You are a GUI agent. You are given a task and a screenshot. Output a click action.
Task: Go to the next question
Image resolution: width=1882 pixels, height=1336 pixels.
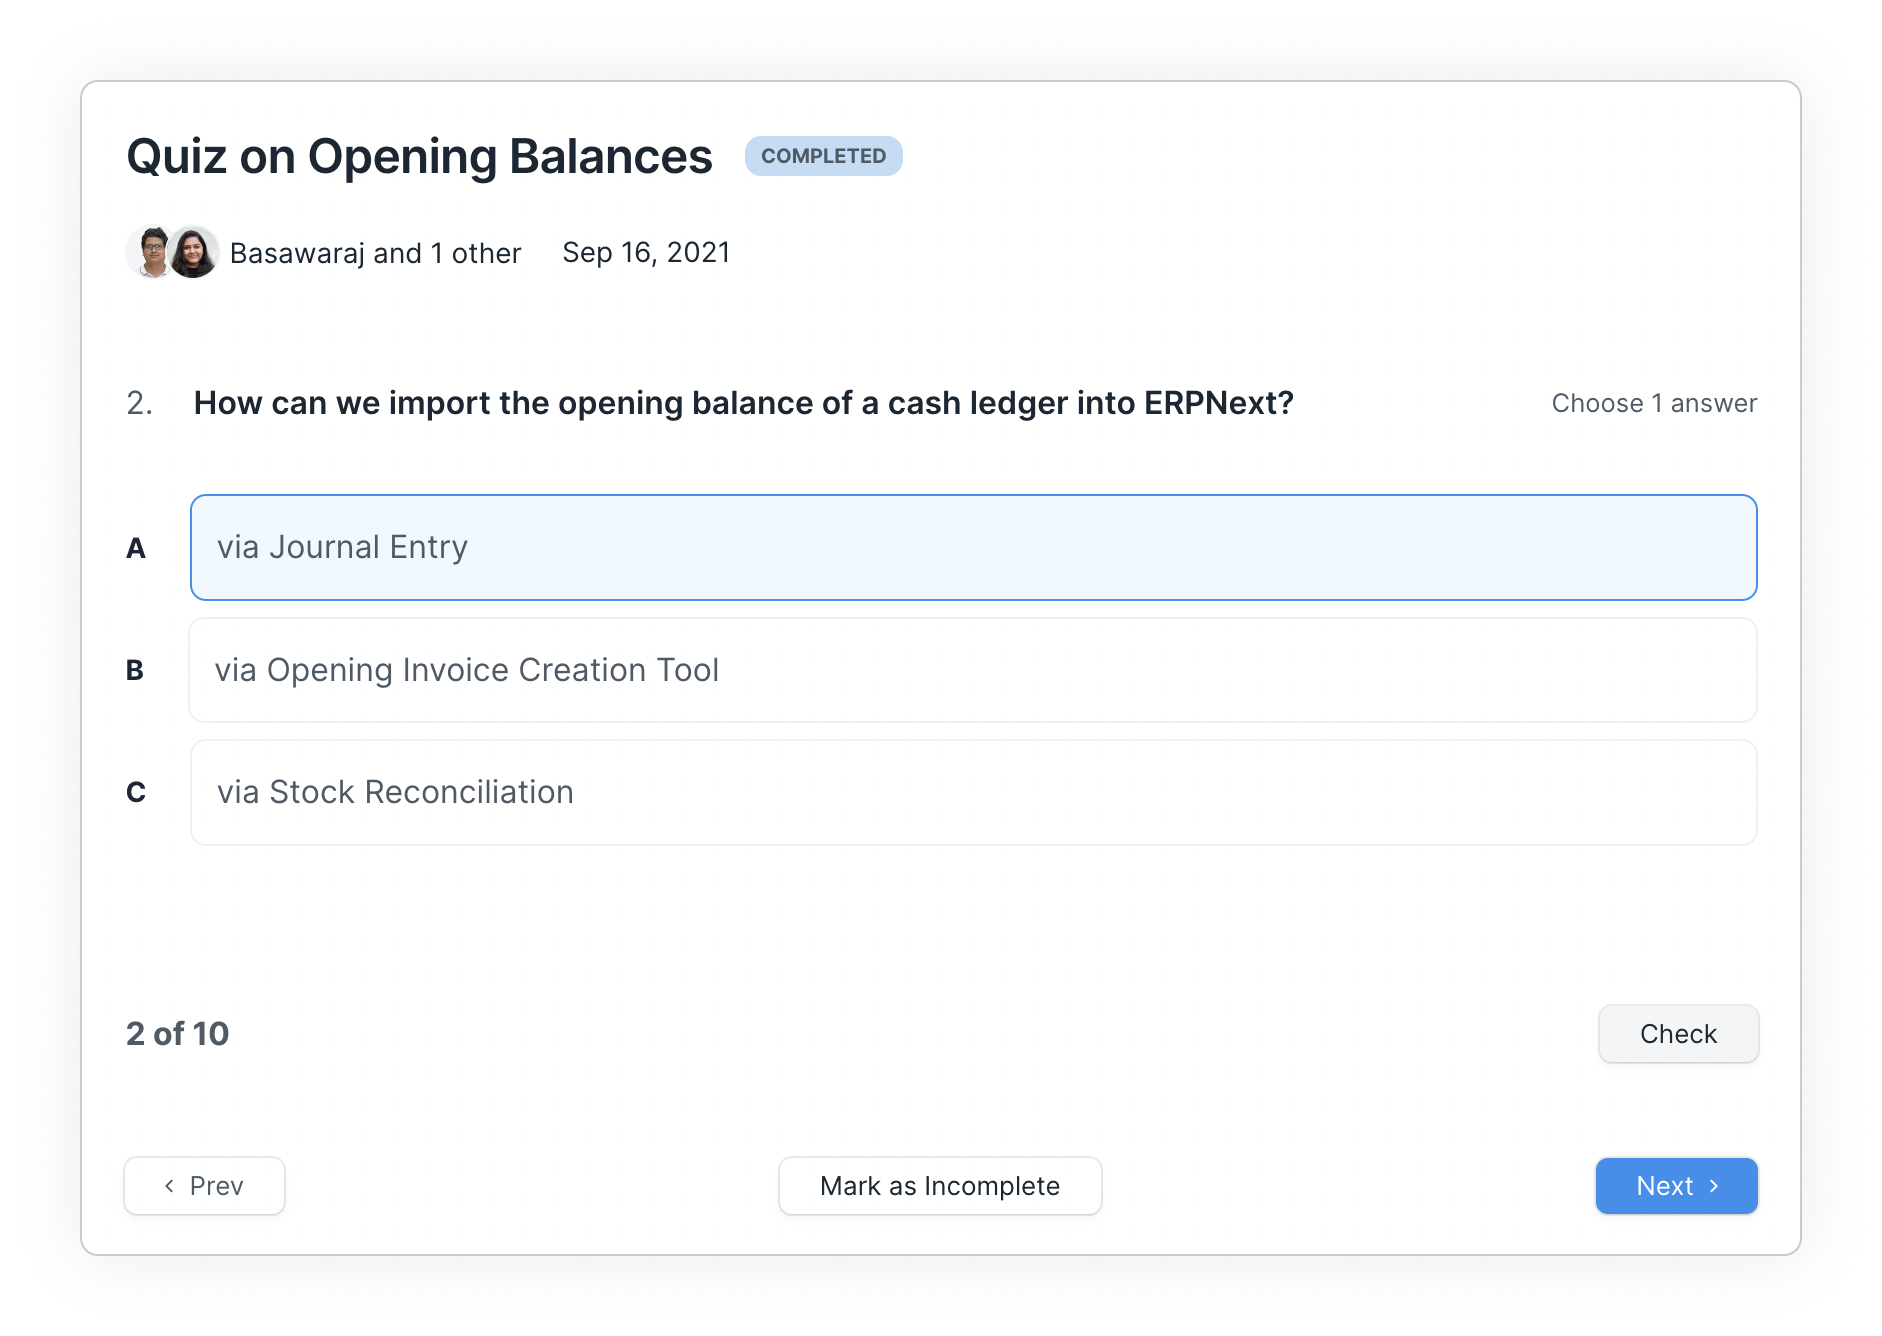click(x=1676, y=1186)
